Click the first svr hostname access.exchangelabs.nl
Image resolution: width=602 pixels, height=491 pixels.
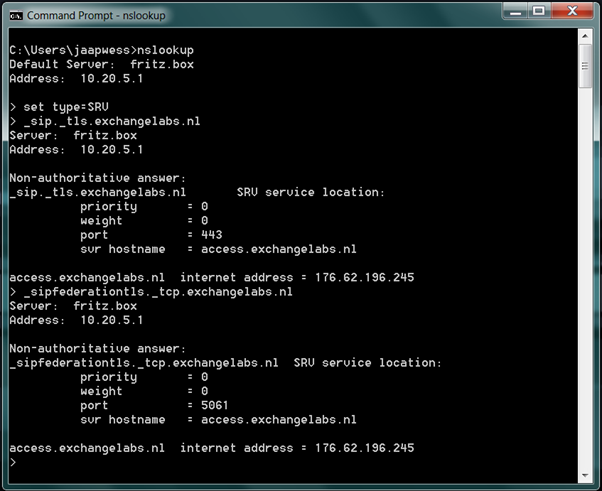[x=279, y=249]
